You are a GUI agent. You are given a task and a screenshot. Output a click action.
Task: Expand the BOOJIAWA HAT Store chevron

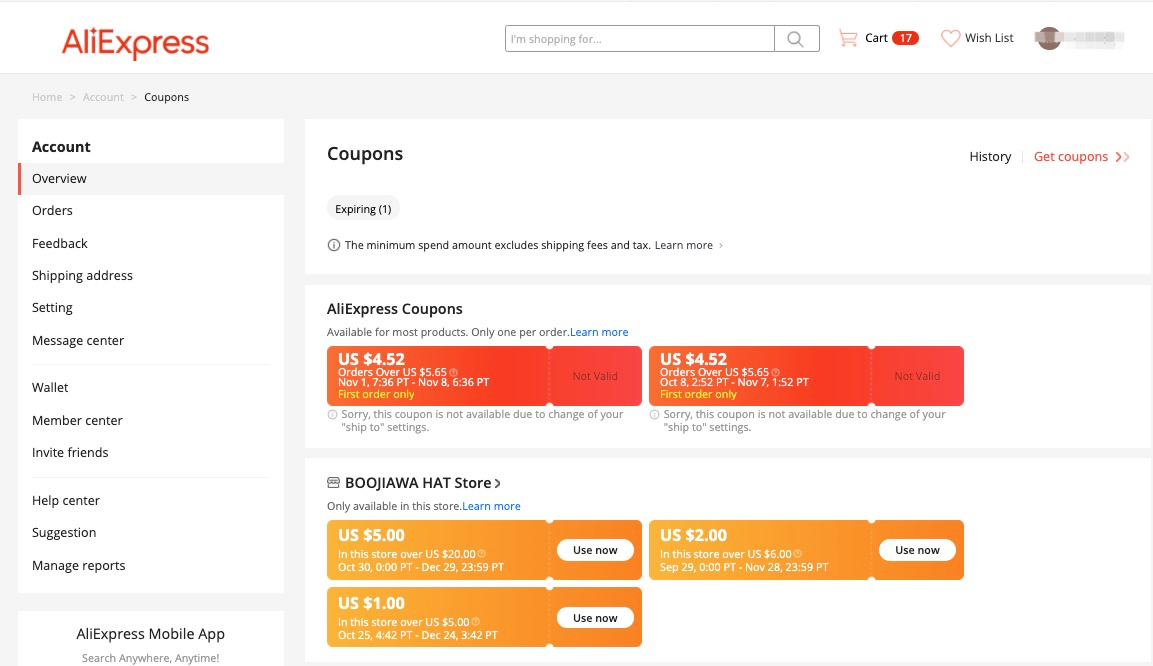[498, 483]
